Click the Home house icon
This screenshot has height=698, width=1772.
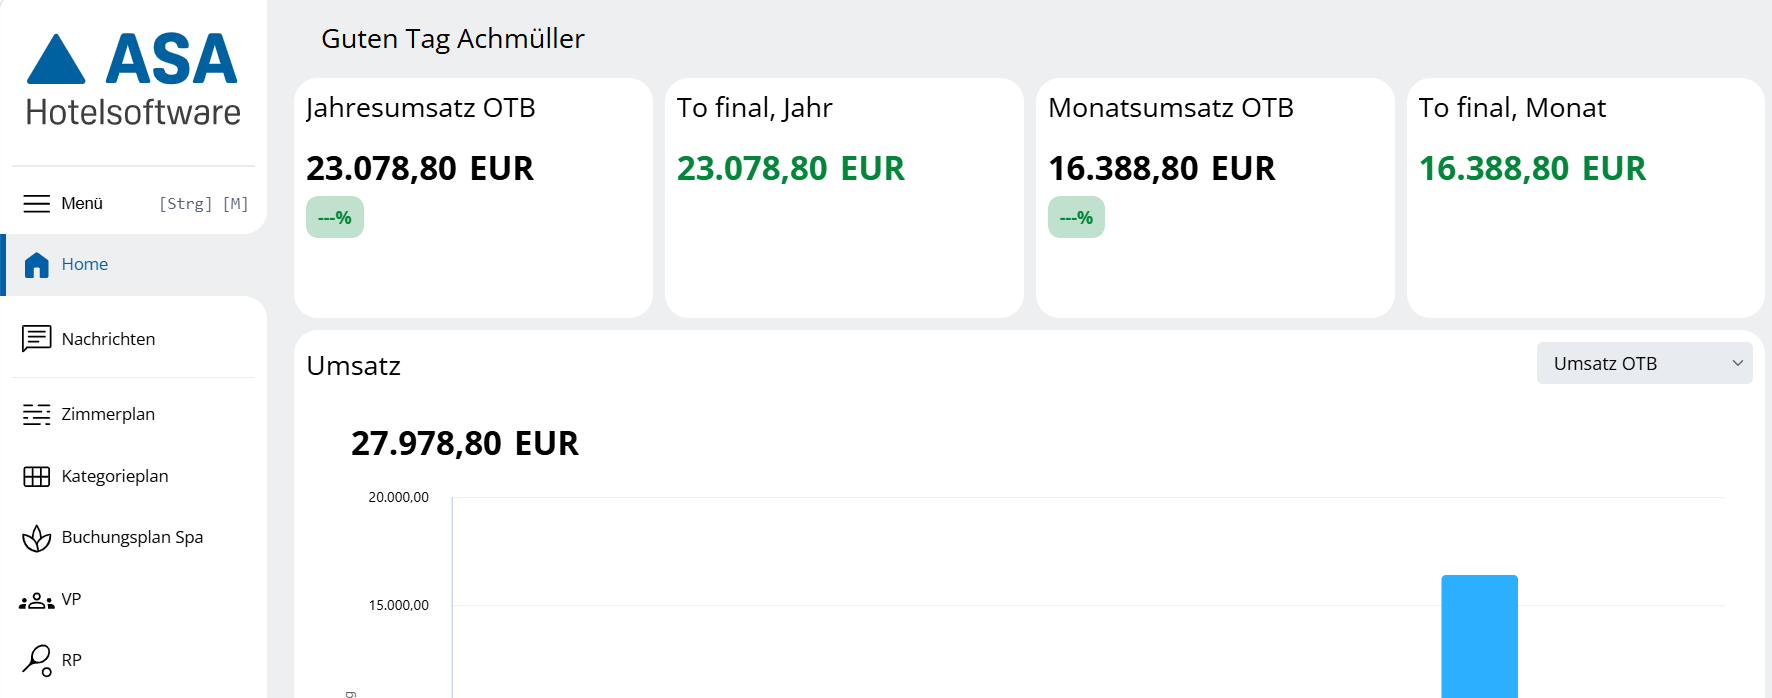[37, 265]
